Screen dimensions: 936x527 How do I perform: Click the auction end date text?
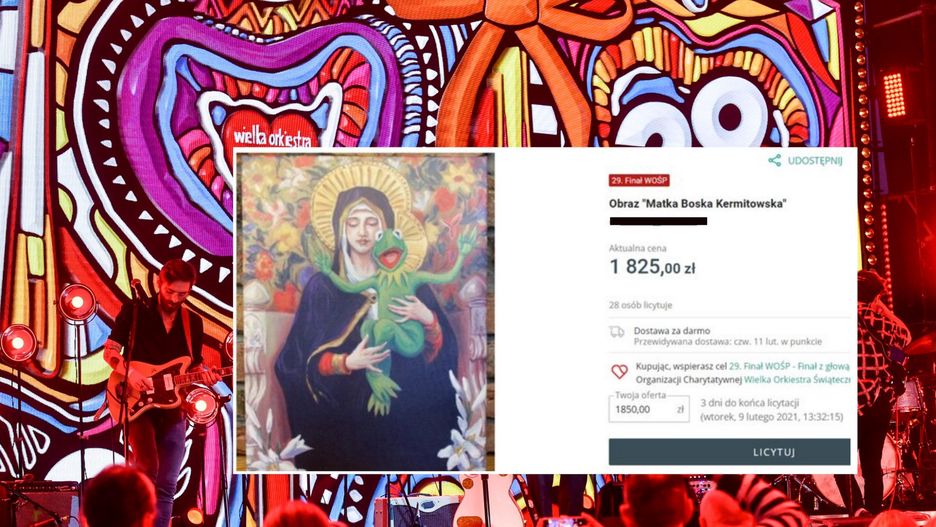click(771, 417)
